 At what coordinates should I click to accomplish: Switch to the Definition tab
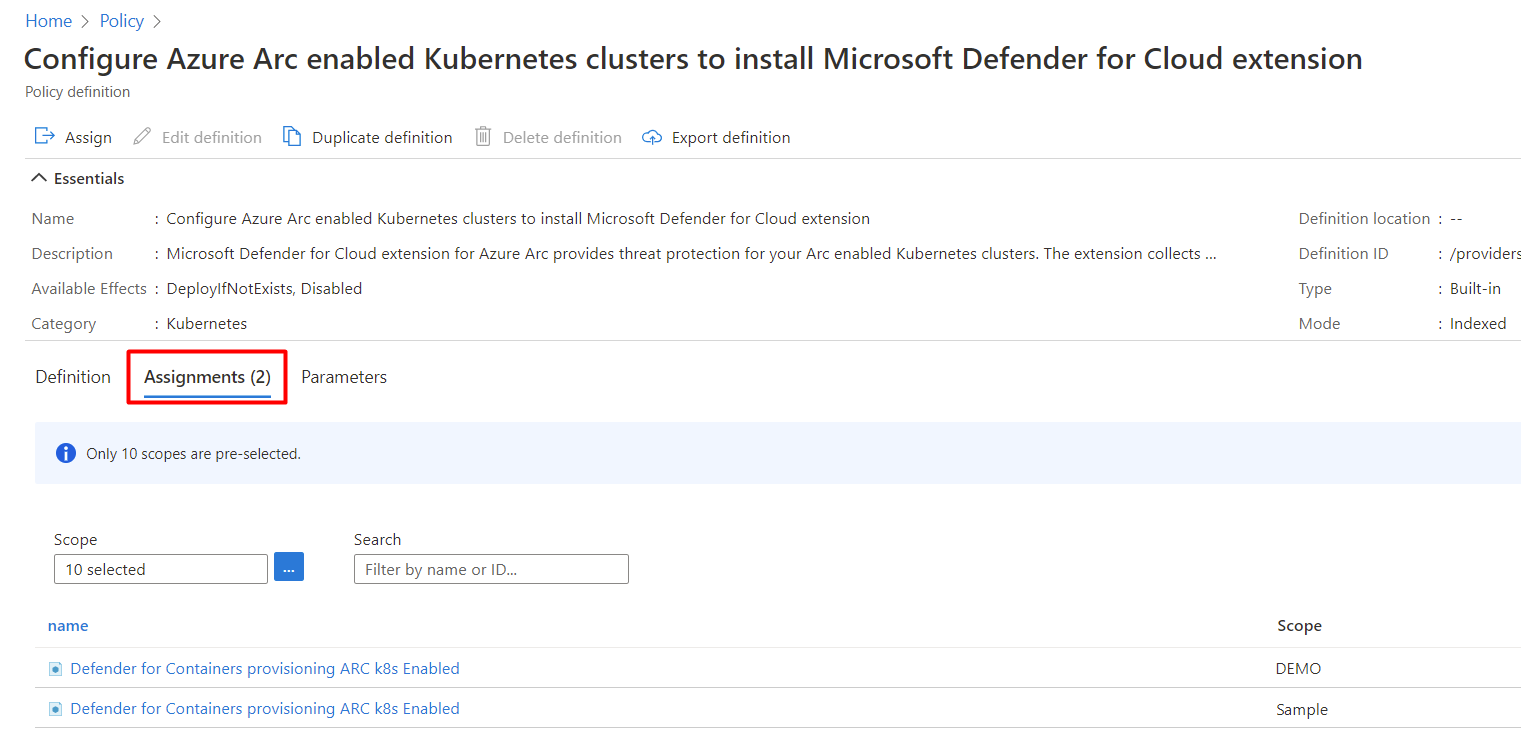coord(73,377)
